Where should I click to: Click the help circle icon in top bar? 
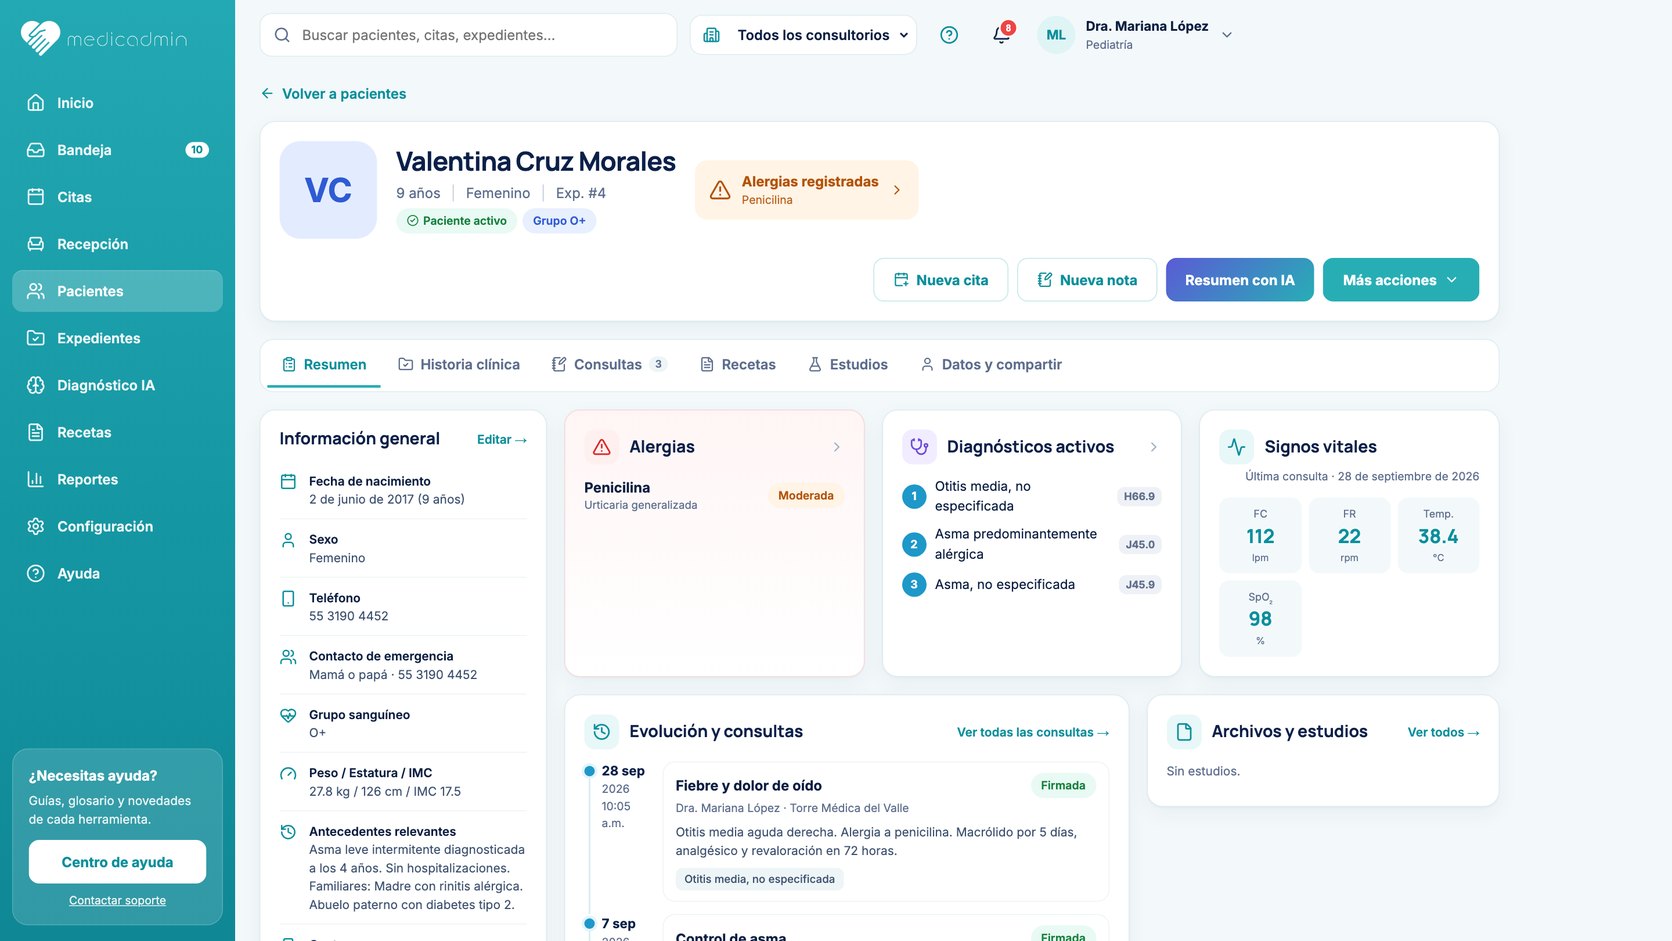(949, 35)
